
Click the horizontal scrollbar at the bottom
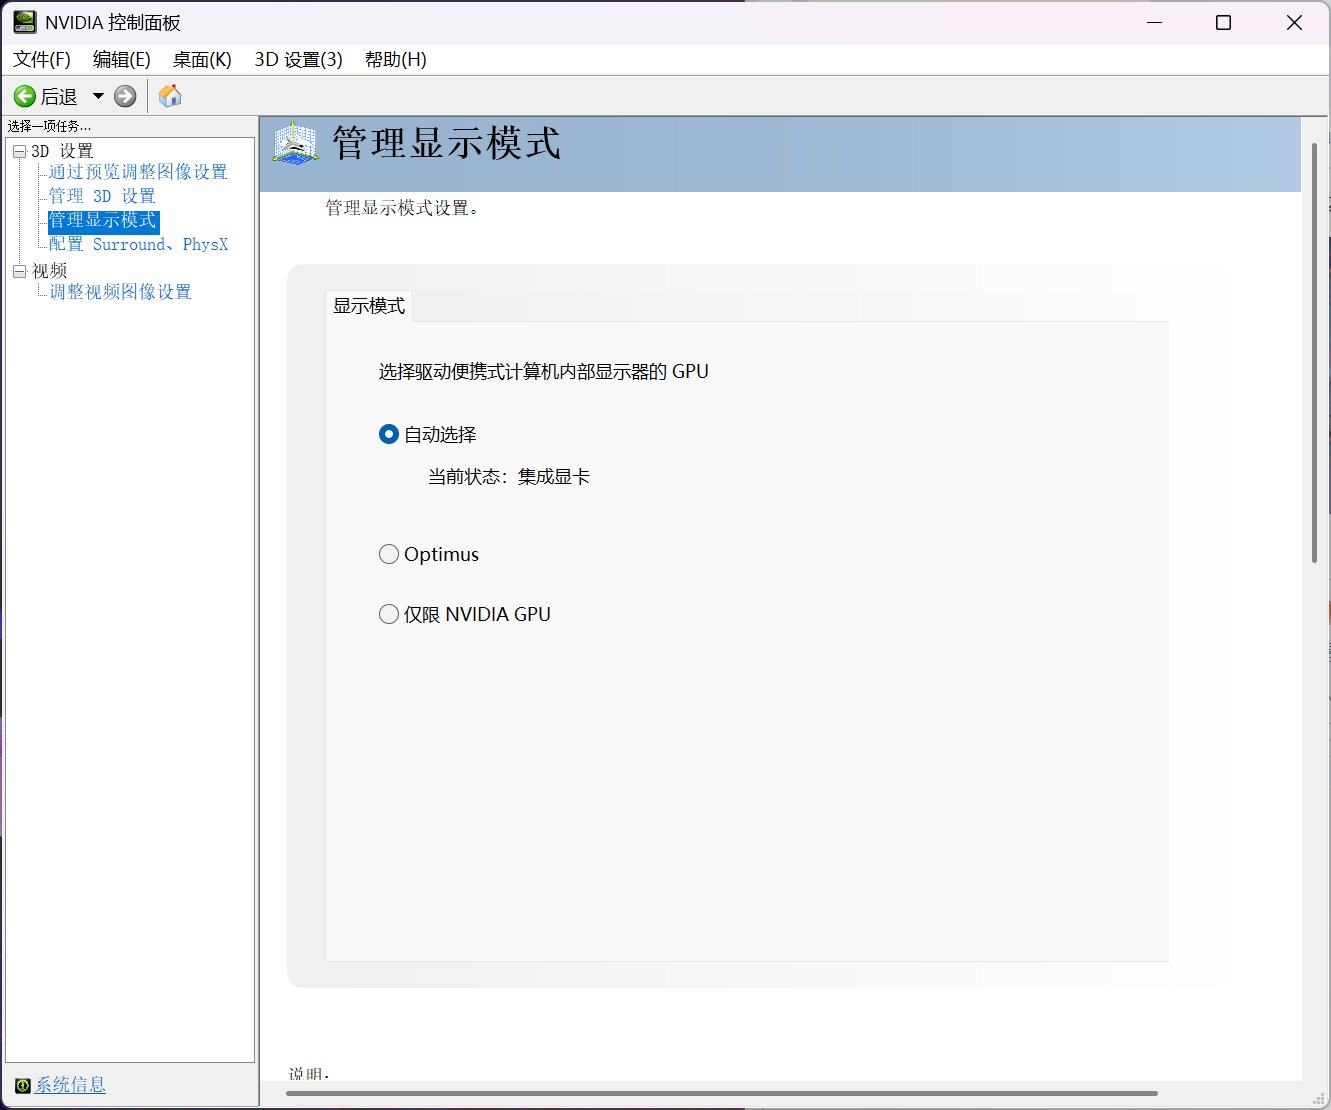pyautogui.click(x=722, y=1093)
